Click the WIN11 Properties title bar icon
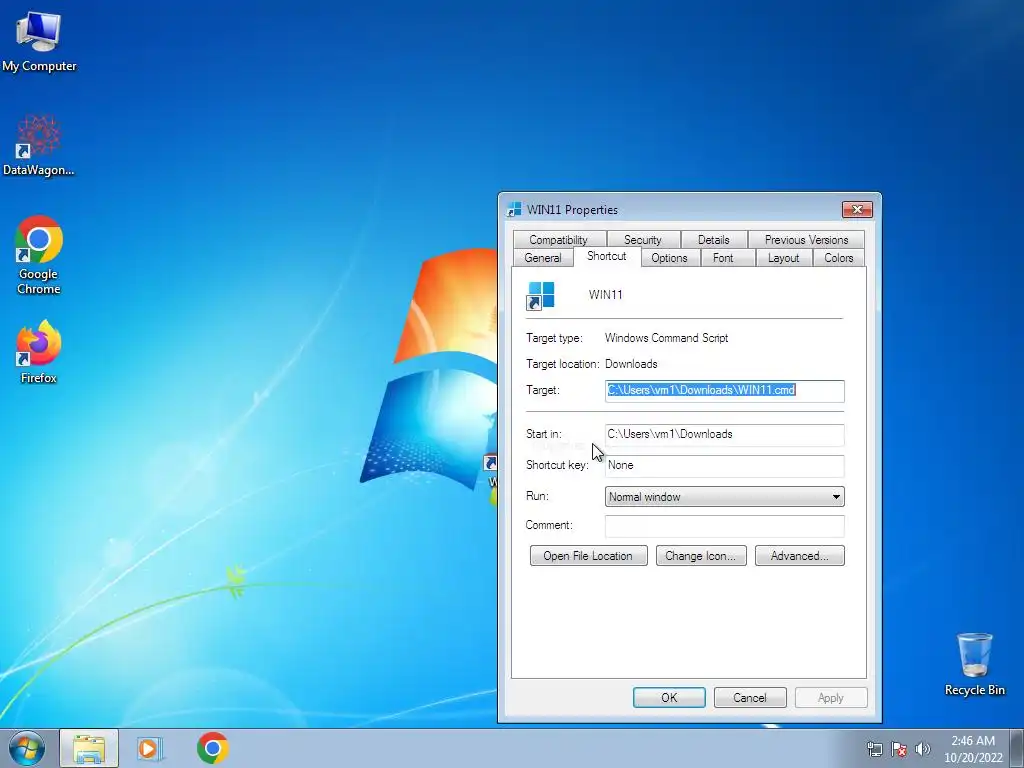 (515, 210)
